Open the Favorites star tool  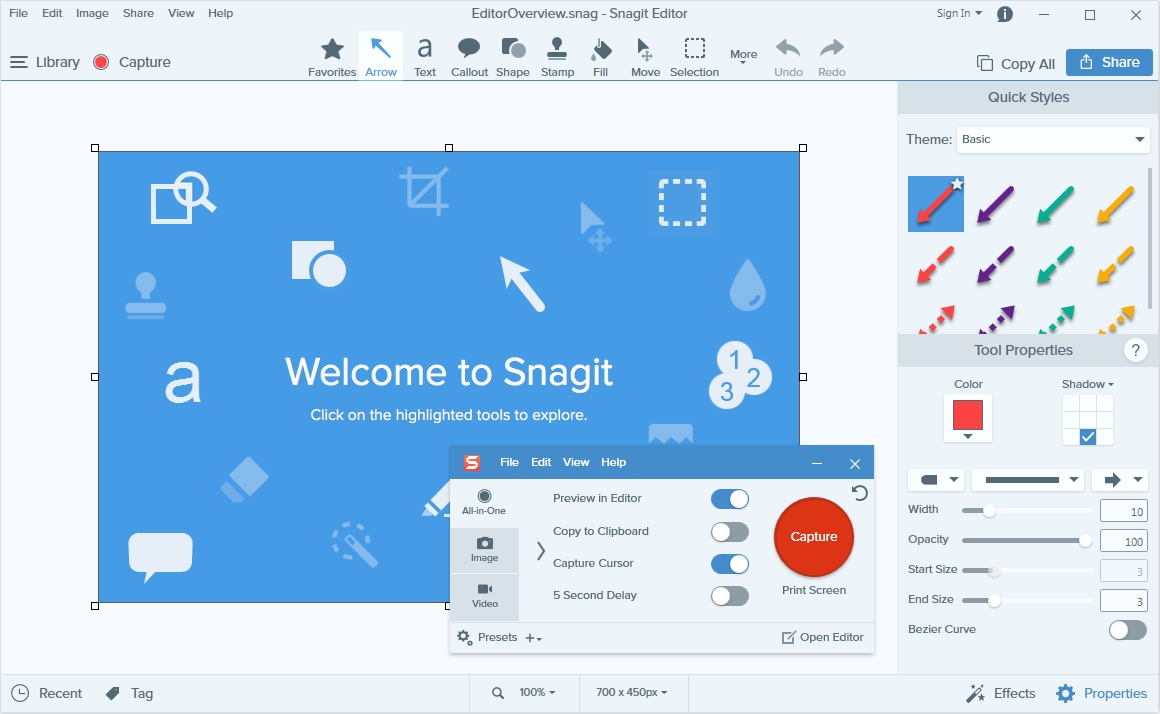pos(332,57)
